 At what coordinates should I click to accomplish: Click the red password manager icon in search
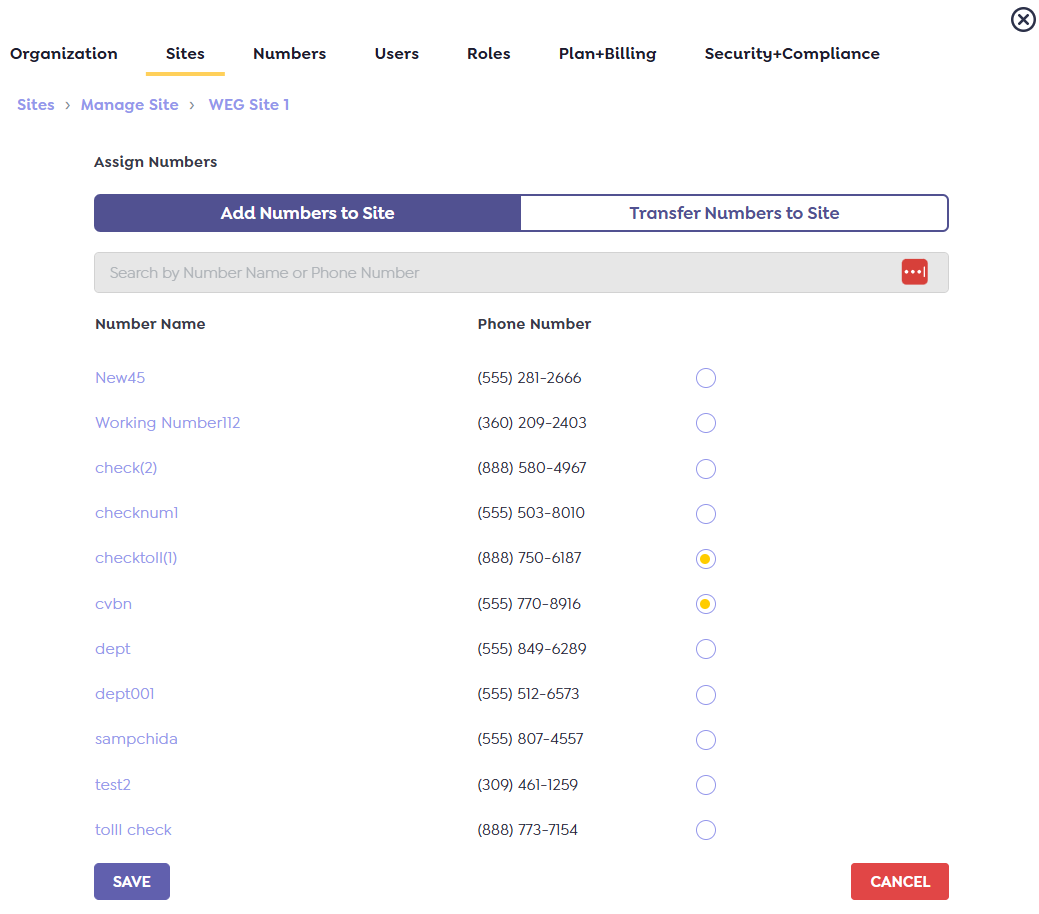click(x=914, y=272)
